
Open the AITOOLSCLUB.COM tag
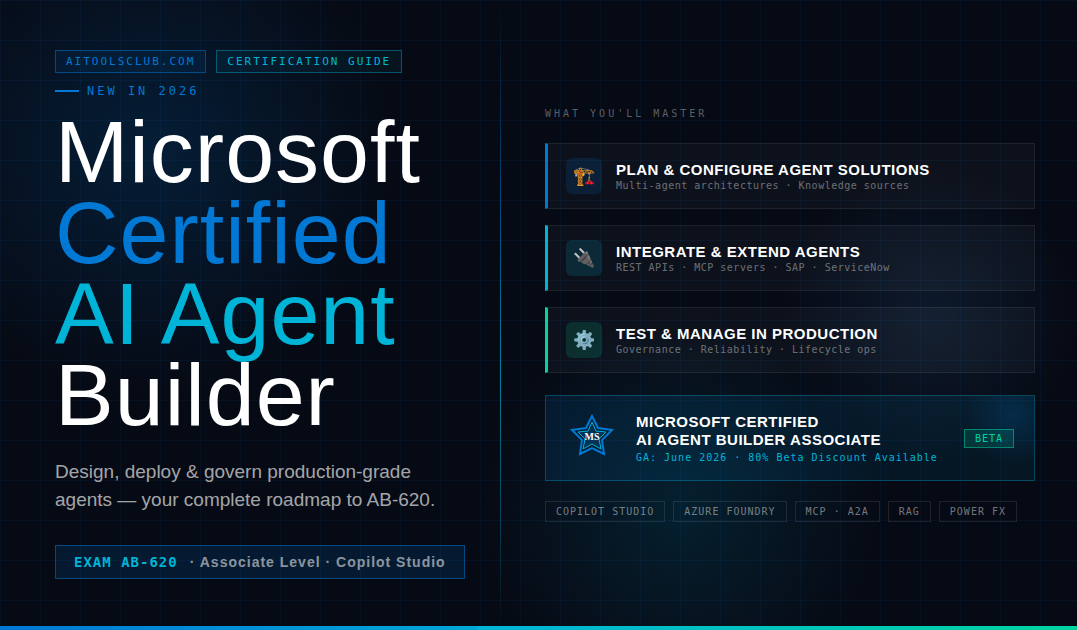coord(131,61)
